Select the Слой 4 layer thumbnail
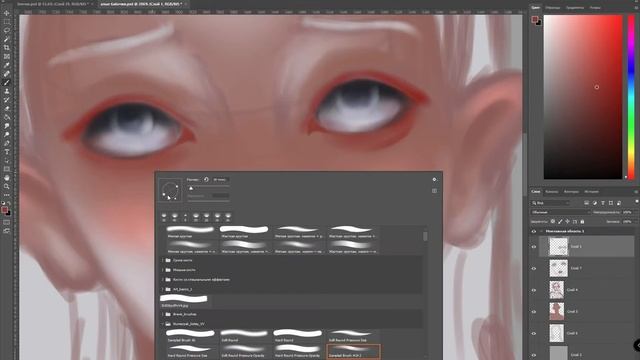The height and width of the screenshot is (360, 640). pyautogui.click(x=556, y=290)
